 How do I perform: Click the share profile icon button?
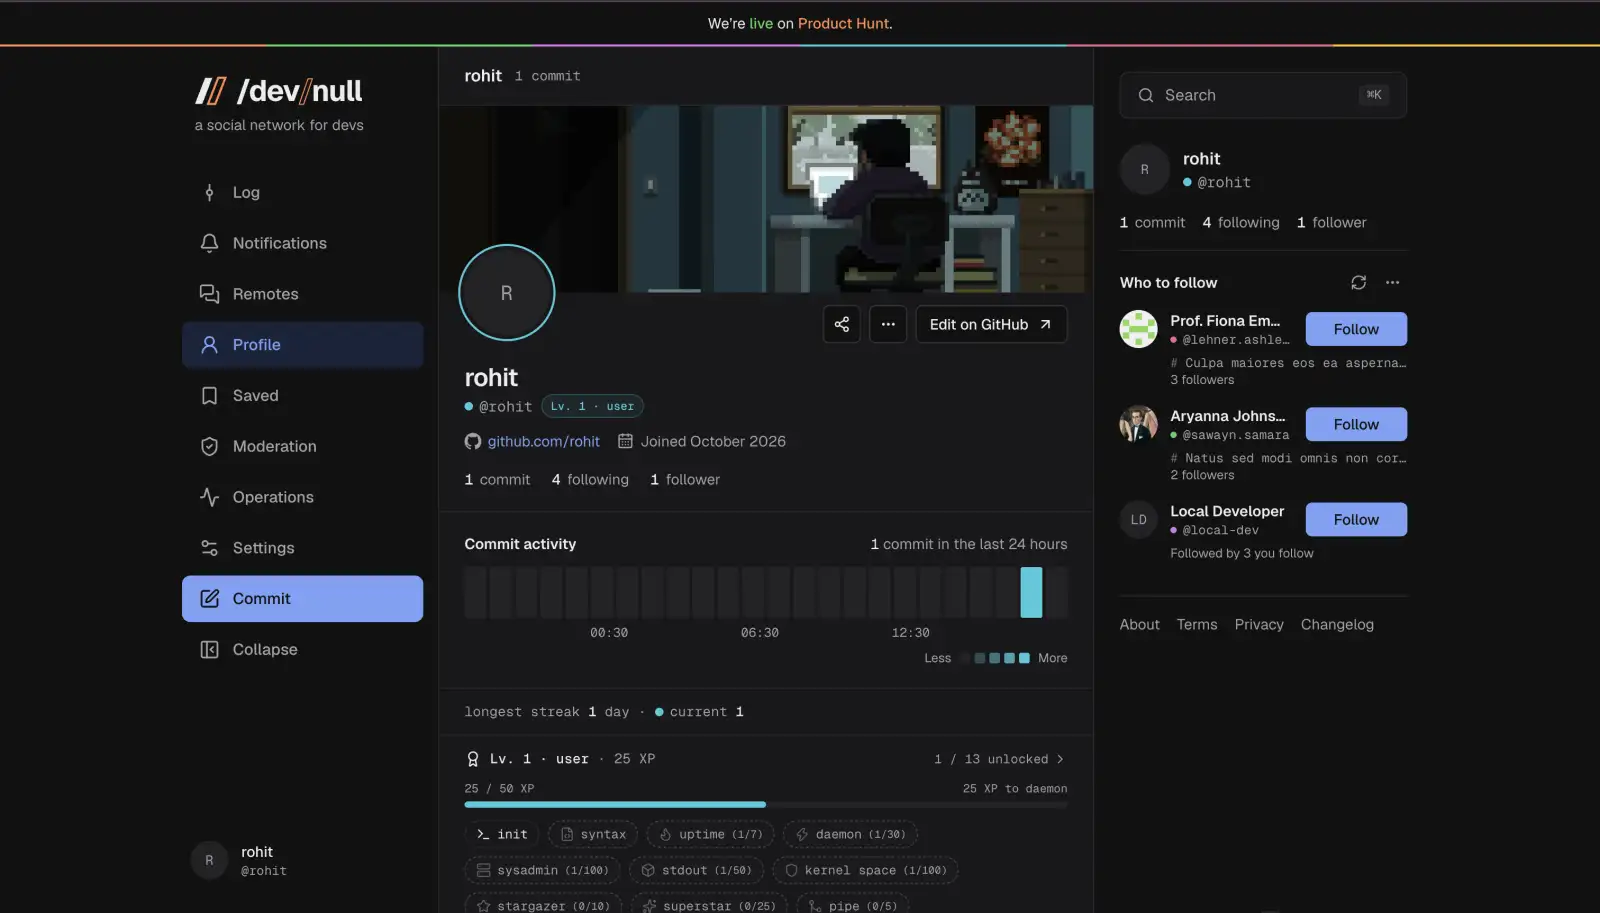pyautogui.click(x=841, y=324)
